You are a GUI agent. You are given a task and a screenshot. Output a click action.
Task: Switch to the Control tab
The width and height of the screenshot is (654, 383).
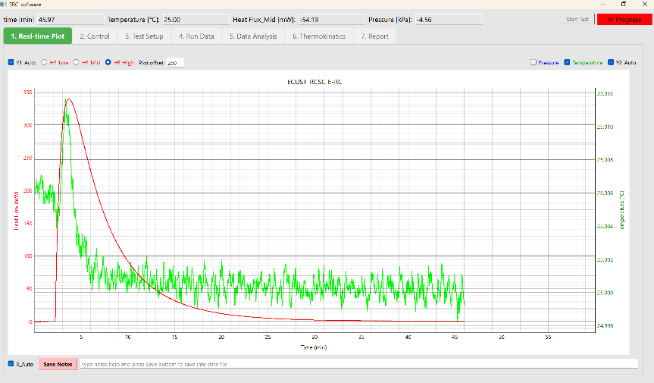[95, 36]
